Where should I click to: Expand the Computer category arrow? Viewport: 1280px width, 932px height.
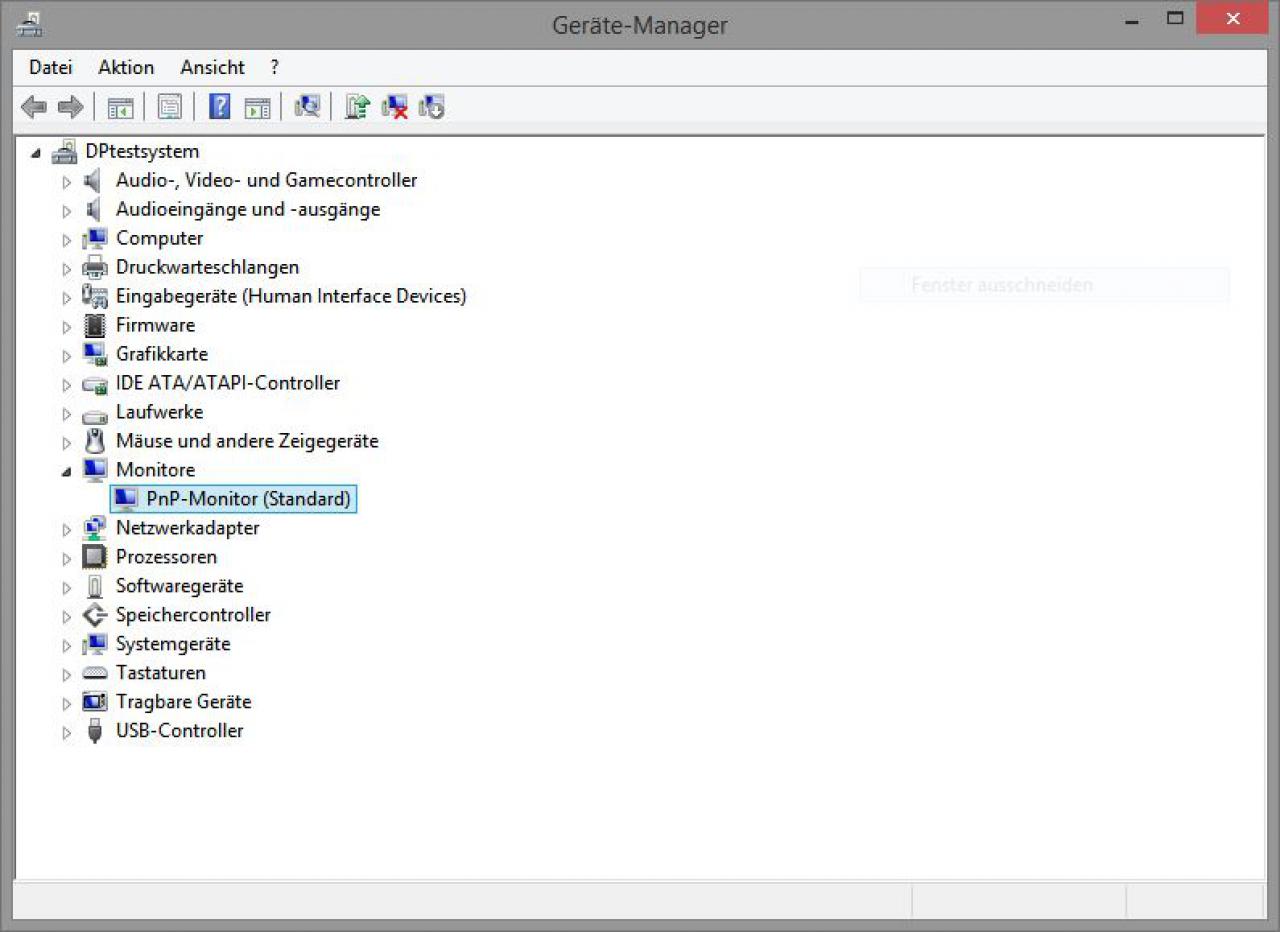pos(67,239)
